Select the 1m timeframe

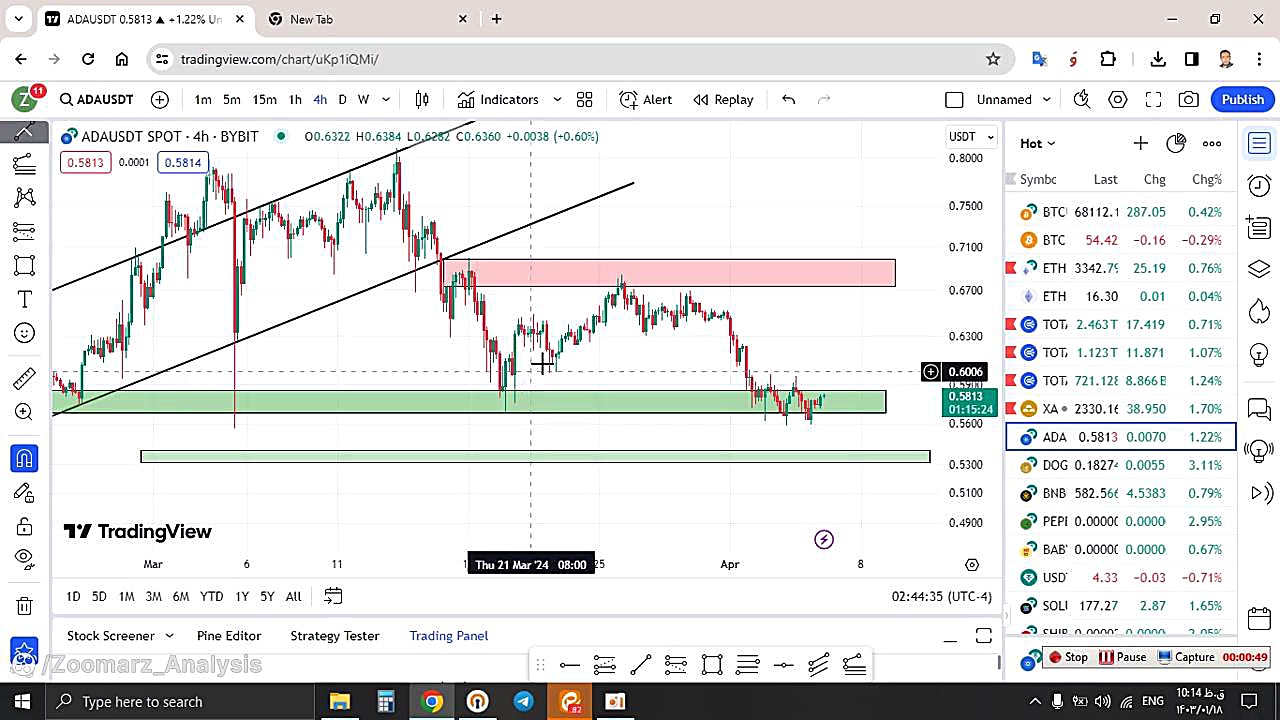click(203, 99)
